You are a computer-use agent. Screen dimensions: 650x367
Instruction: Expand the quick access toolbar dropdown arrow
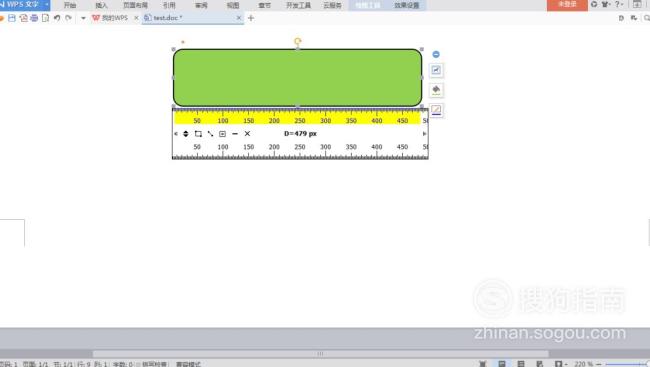(x=83, y=18)
